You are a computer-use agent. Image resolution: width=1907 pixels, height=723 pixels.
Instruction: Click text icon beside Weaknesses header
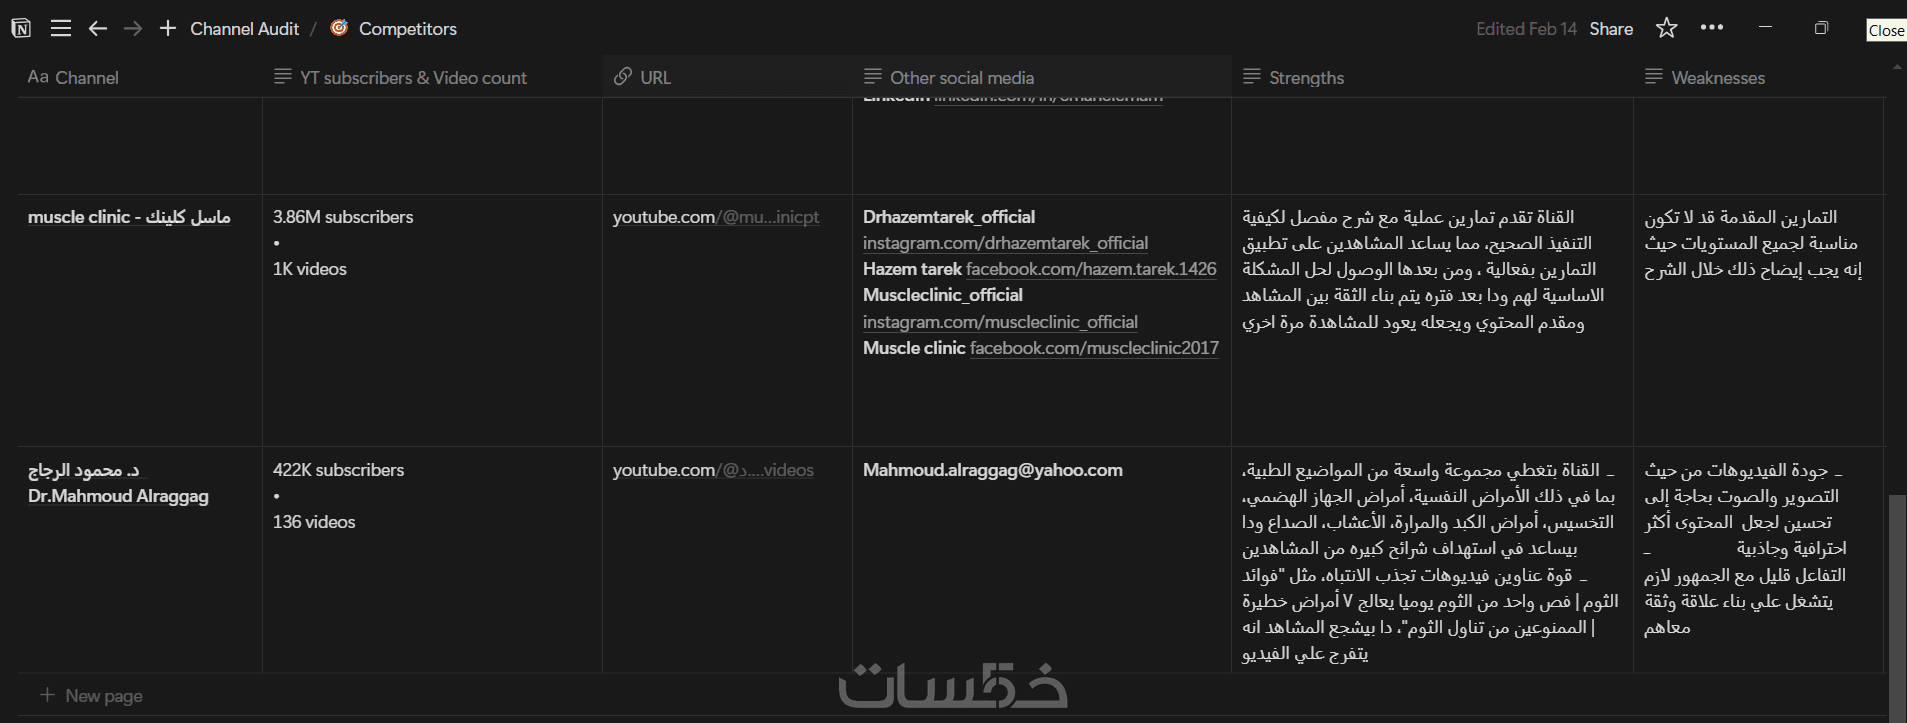coord(1653,77)
